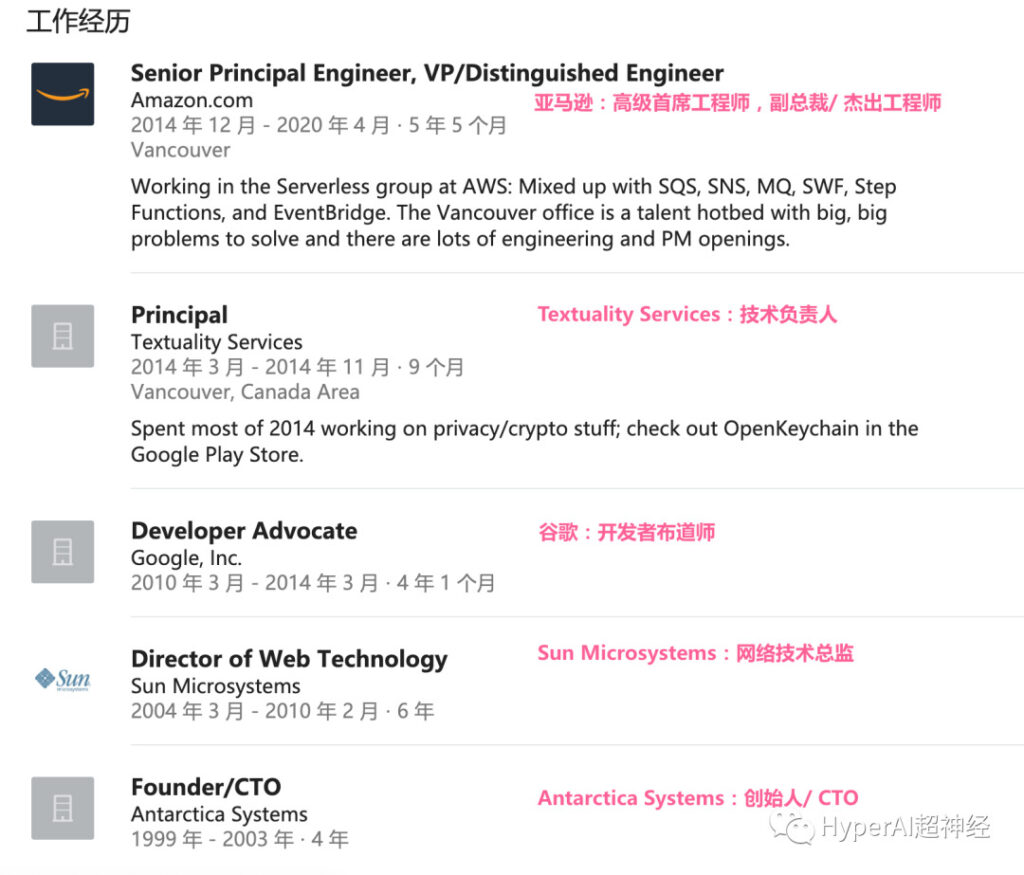
Task: Click the Founder/CTO job title
Action: pos(206,787)
